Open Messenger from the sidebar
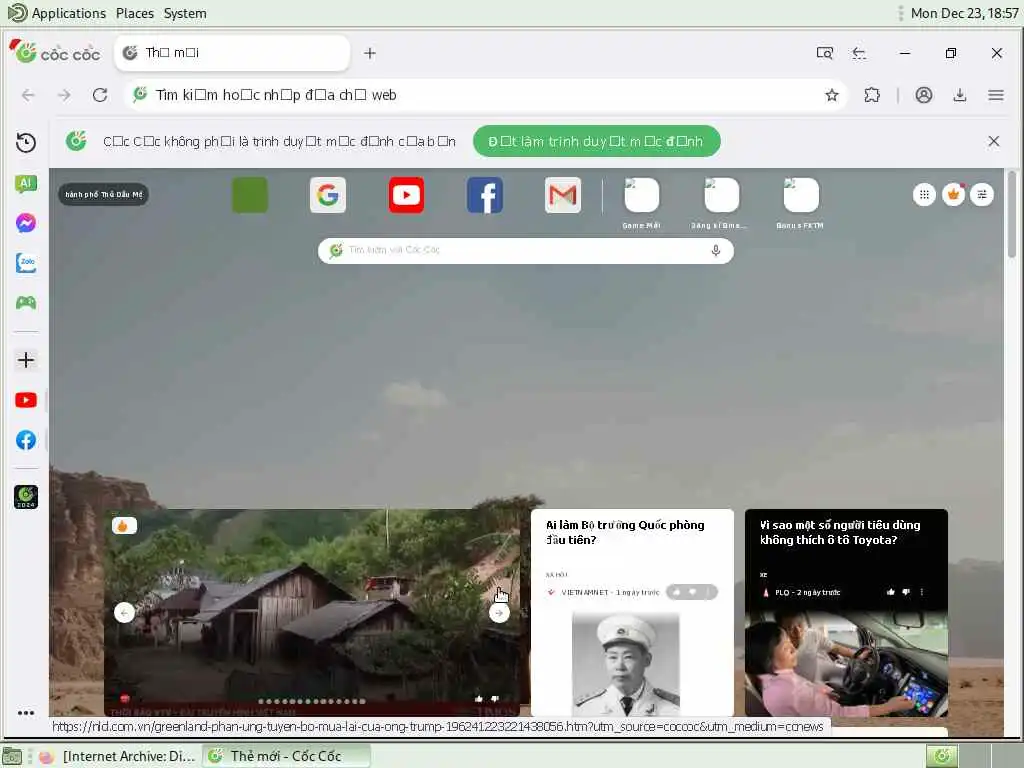The image size is (1024, 768). pyautogui.click(x=25, y=223)
